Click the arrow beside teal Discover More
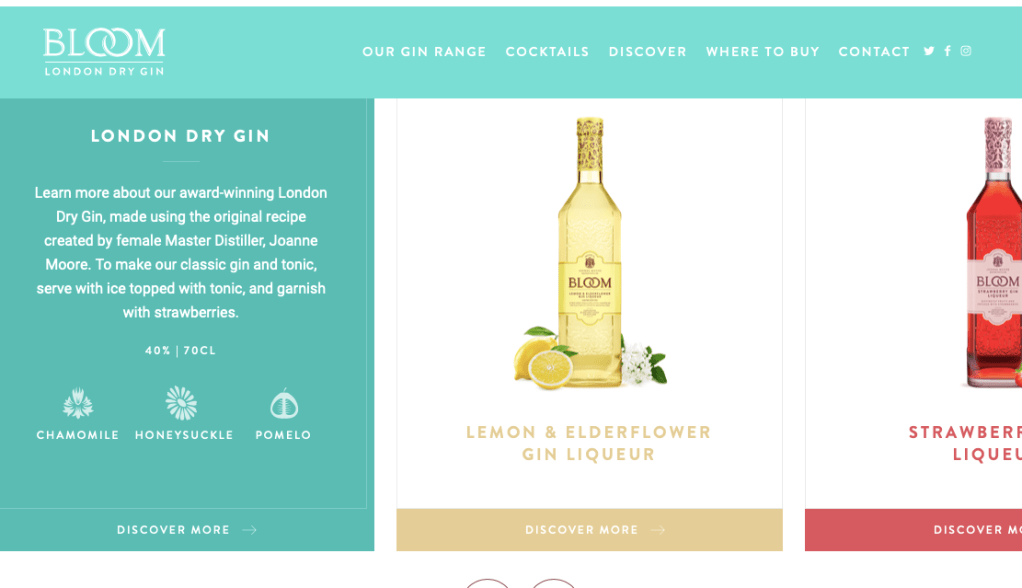The height and width of the screenshot is (588, 1022). pos(250,530)
